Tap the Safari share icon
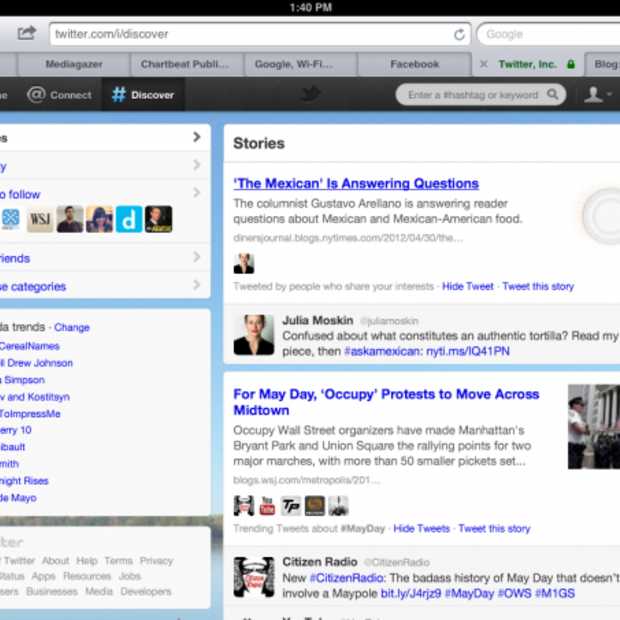This screenshot has width=620, height=620. [x=26, y=33]
